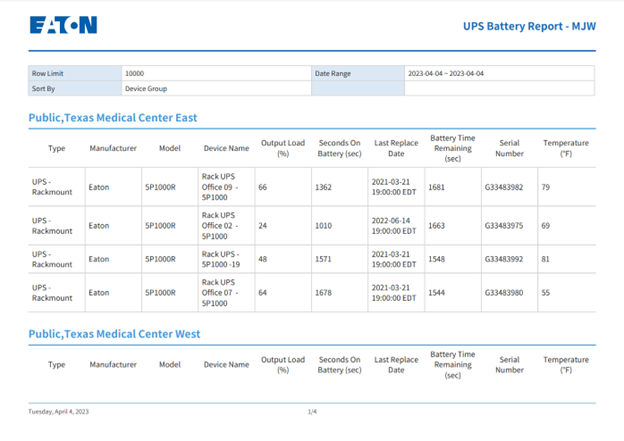Click footer date 'Tuesday, April 4, 2023'
This screenshot has width=624, height=441.
[58, 412]
